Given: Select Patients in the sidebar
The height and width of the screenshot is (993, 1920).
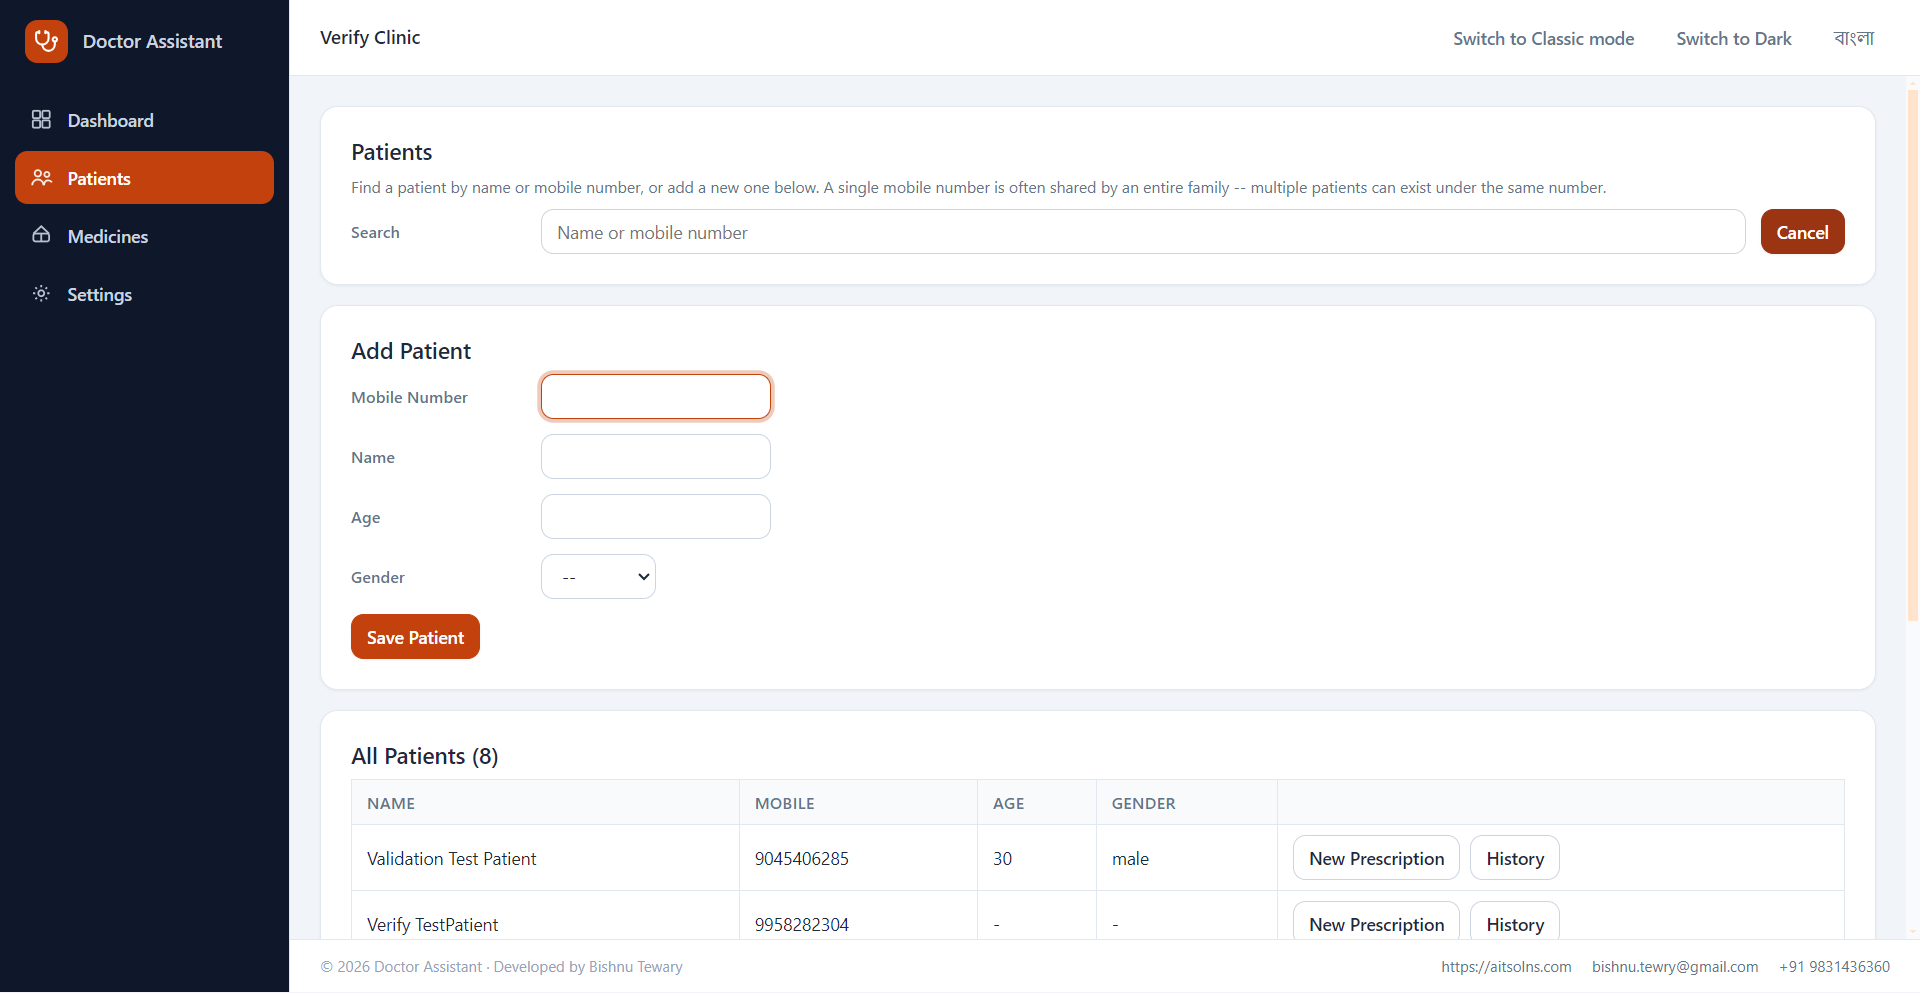Looking at the screenshot, I should point(144,178).
